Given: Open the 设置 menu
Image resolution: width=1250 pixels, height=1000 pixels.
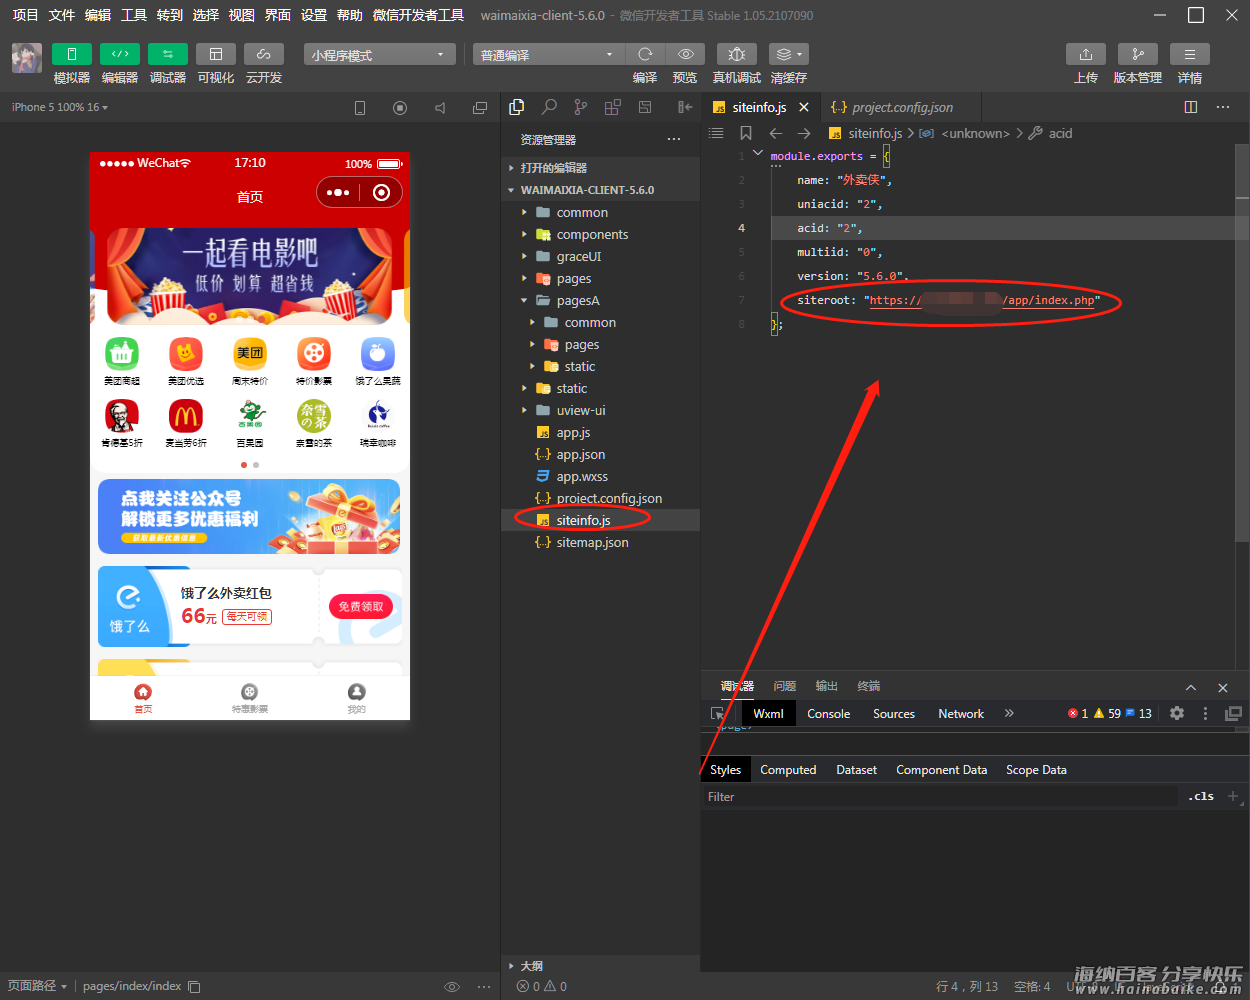Looking at the screenshot, I should [314, 15].
